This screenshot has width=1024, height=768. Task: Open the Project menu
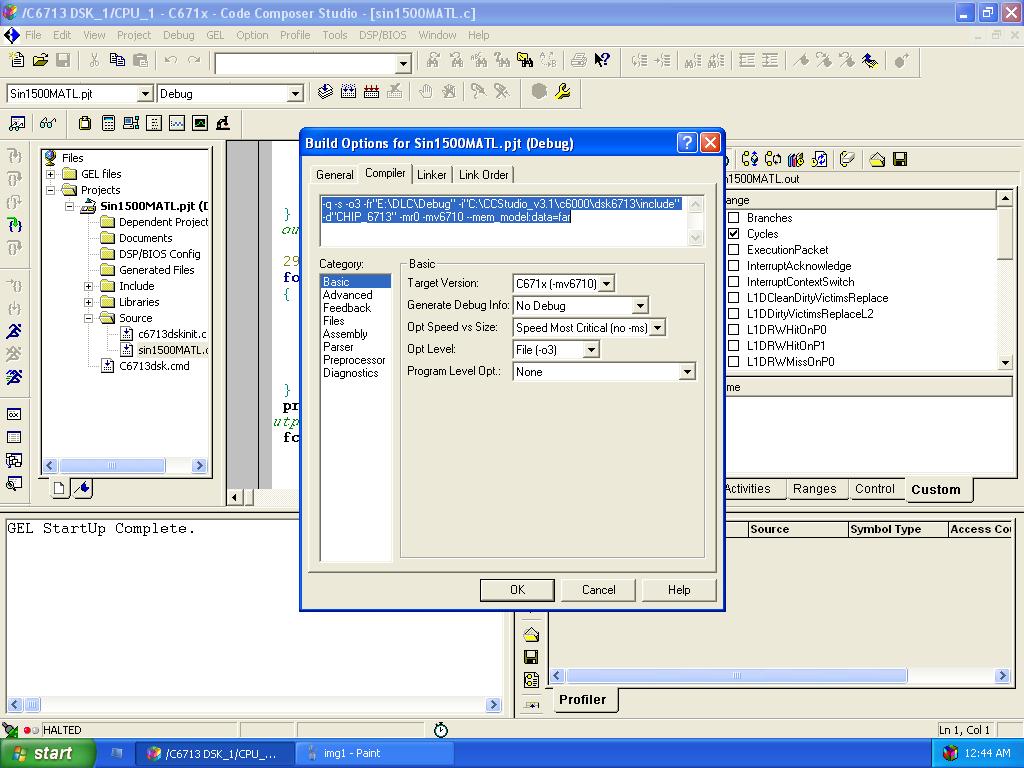click(x=134, y=35)
